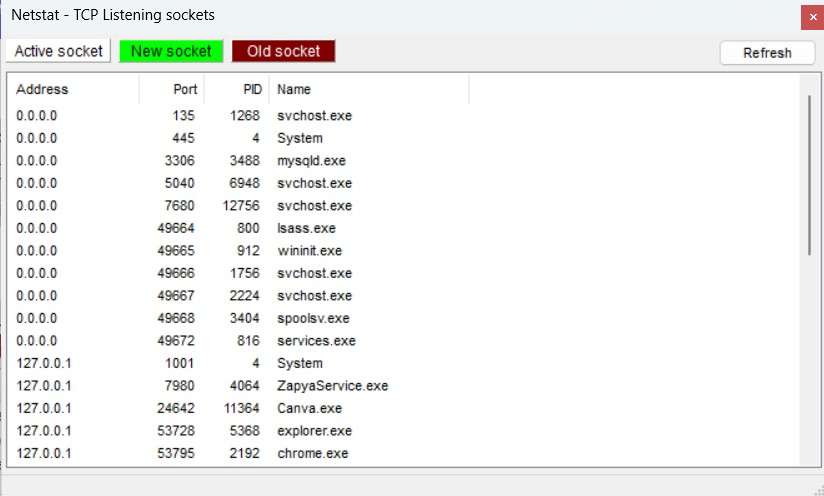Click PID 4064 cell

pos(244,386)
